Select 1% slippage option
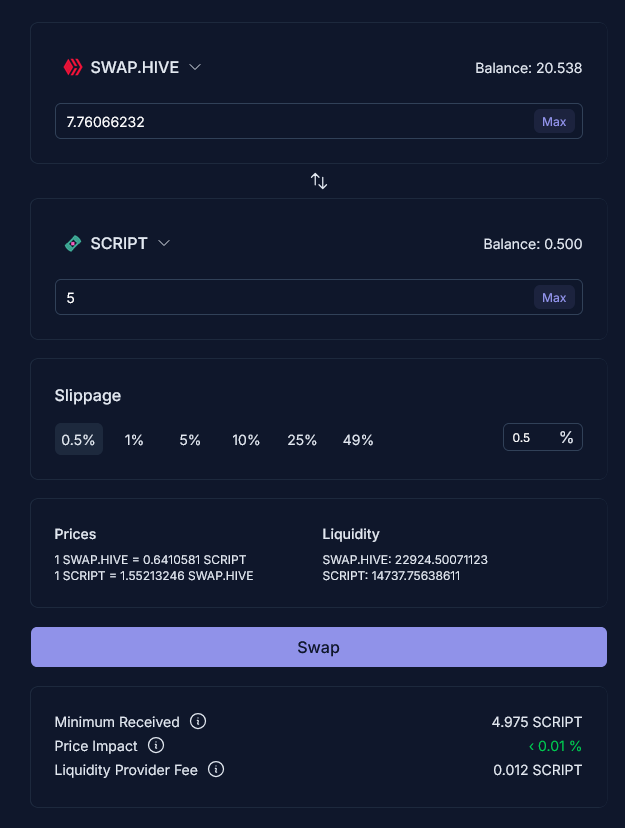Screen dimensions: 625x828 [134, 440]
